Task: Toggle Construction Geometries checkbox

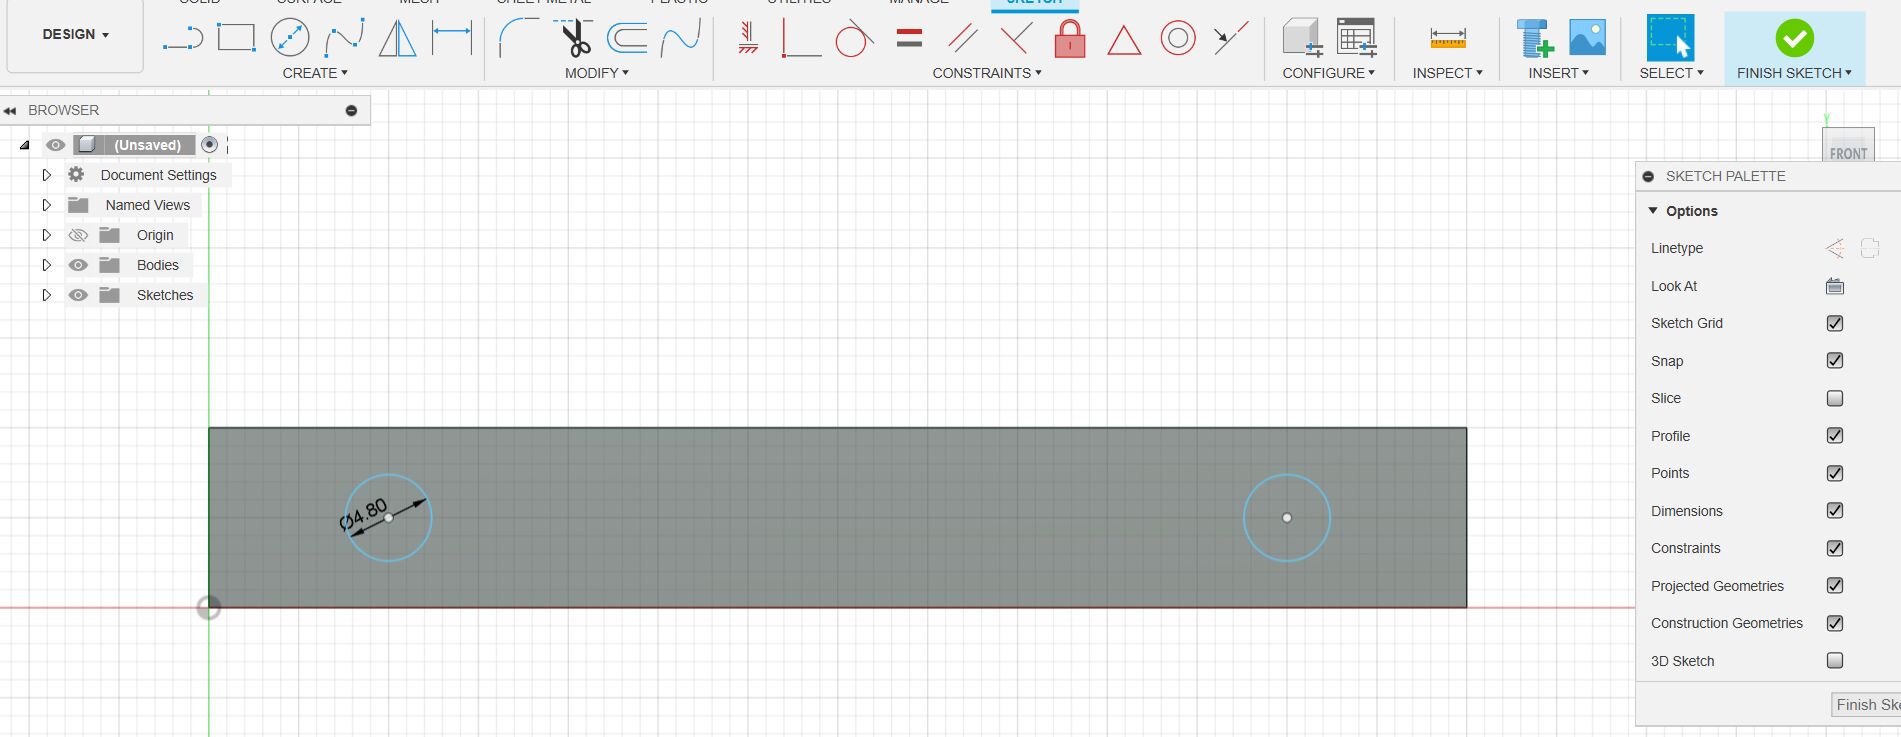Action: coord(1835,623)
